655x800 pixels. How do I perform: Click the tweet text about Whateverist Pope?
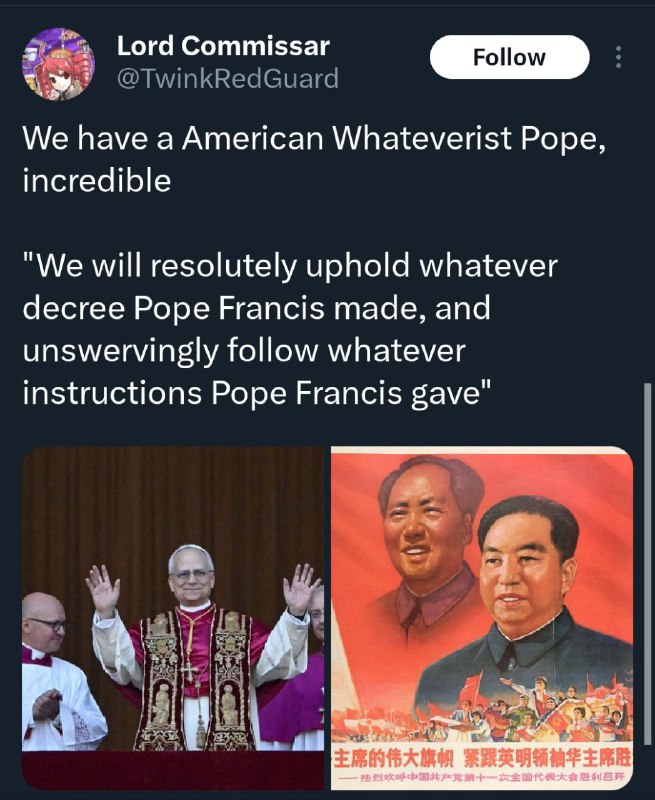point(314,159)
